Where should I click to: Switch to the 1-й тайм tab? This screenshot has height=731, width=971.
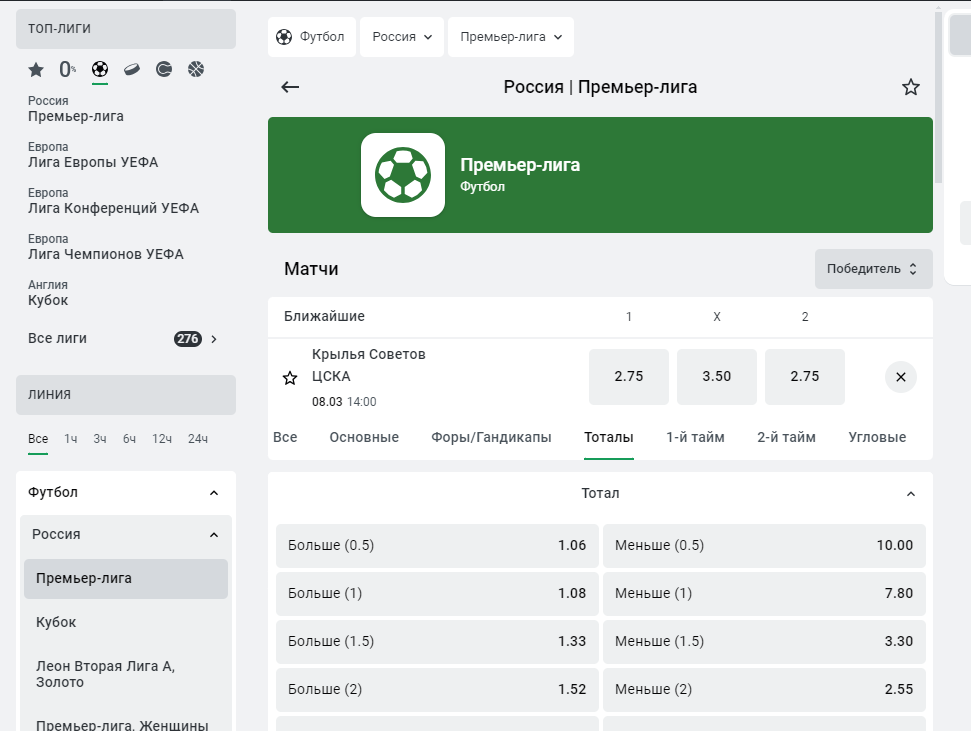pos(695,437)
